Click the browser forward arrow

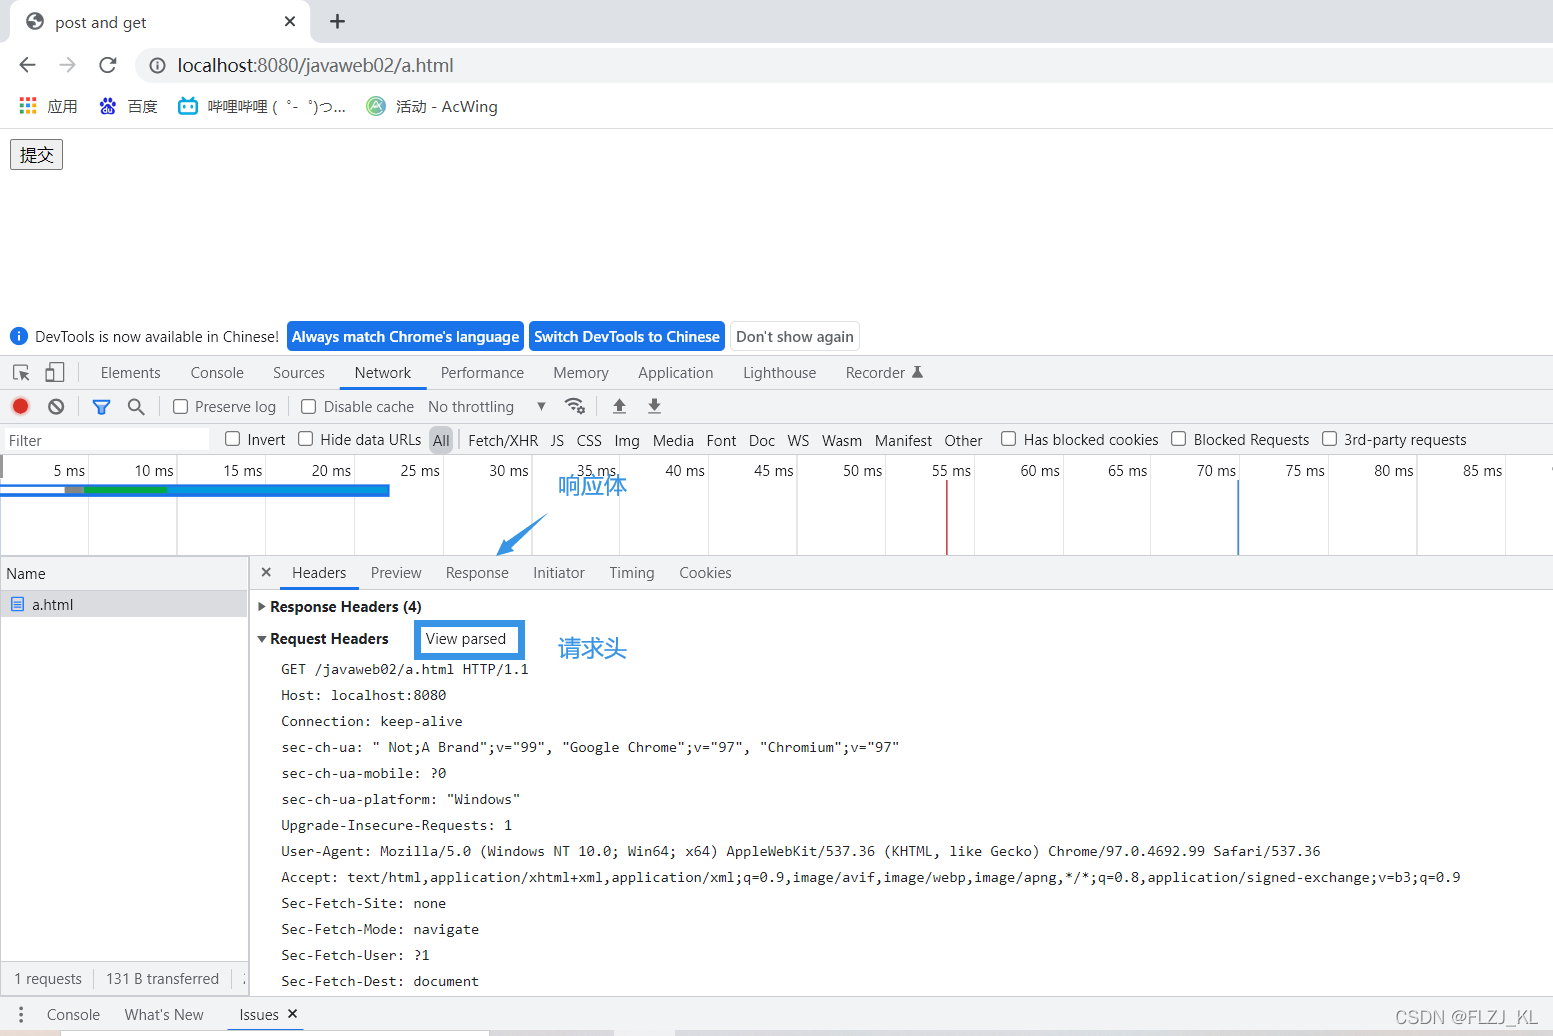click(x=67, y=65)
